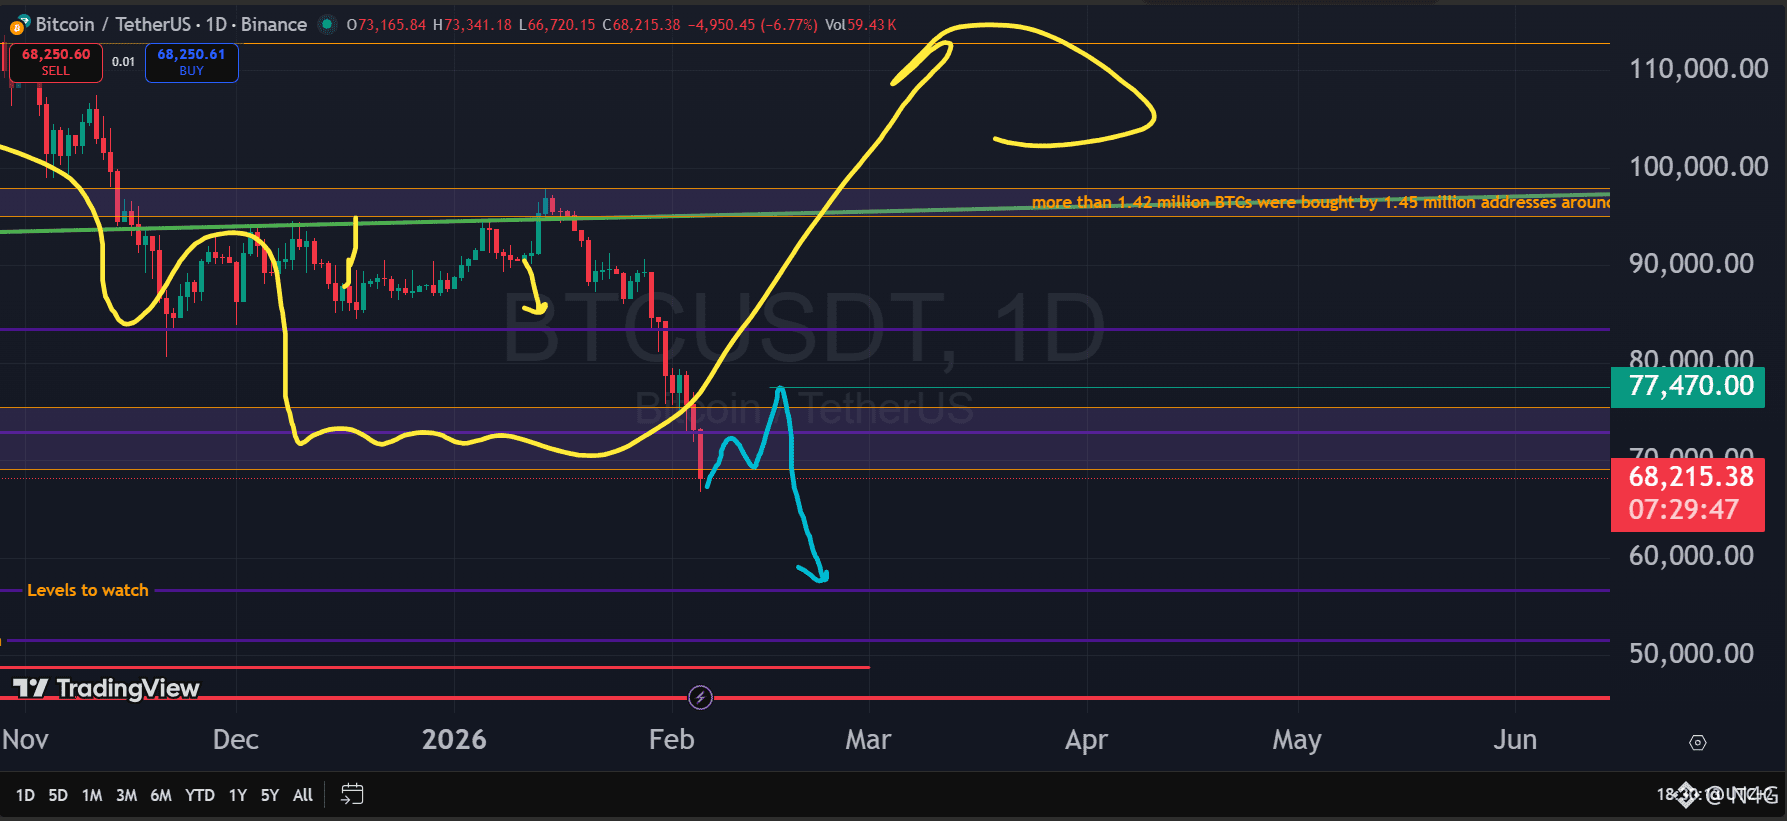This screenshot has height=821, width=1787.
Task: Choose the 6M date range
Action: click(x=160, y=795)
